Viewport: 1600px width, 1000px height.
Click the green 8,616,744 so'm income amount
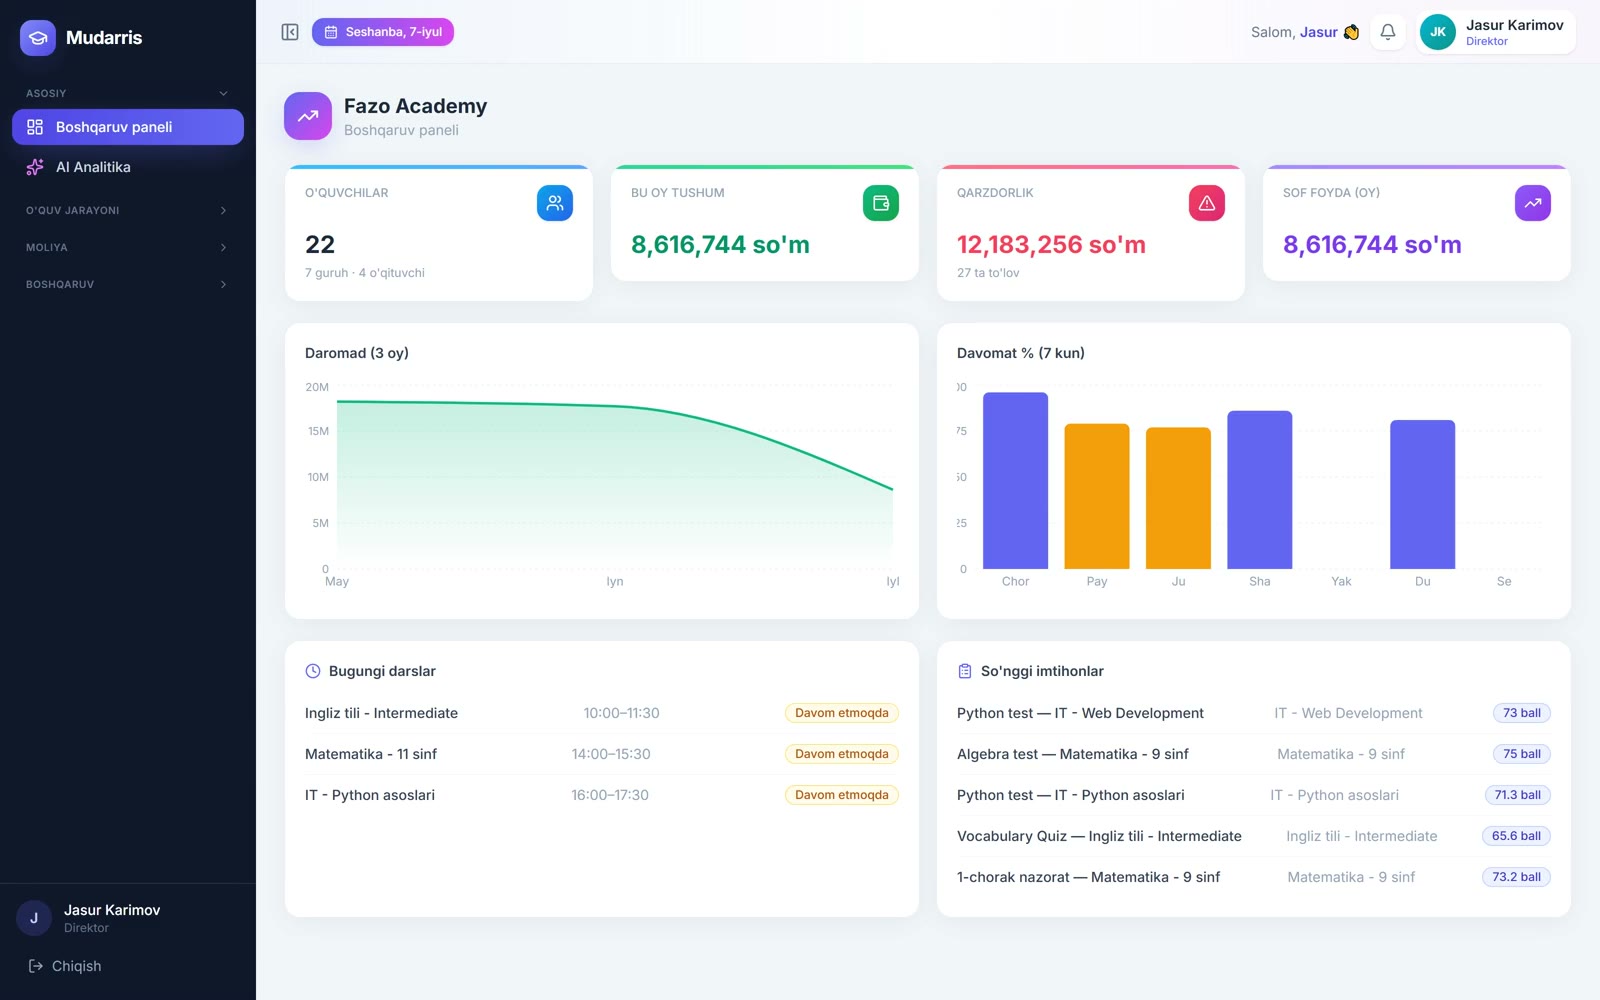(x=720, y=244)
